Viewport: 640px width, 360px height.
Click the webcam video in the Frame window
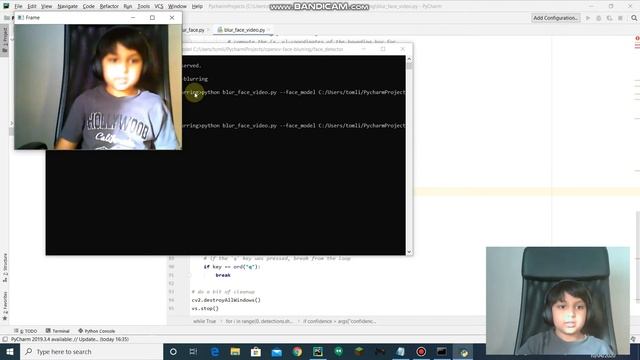98,87
